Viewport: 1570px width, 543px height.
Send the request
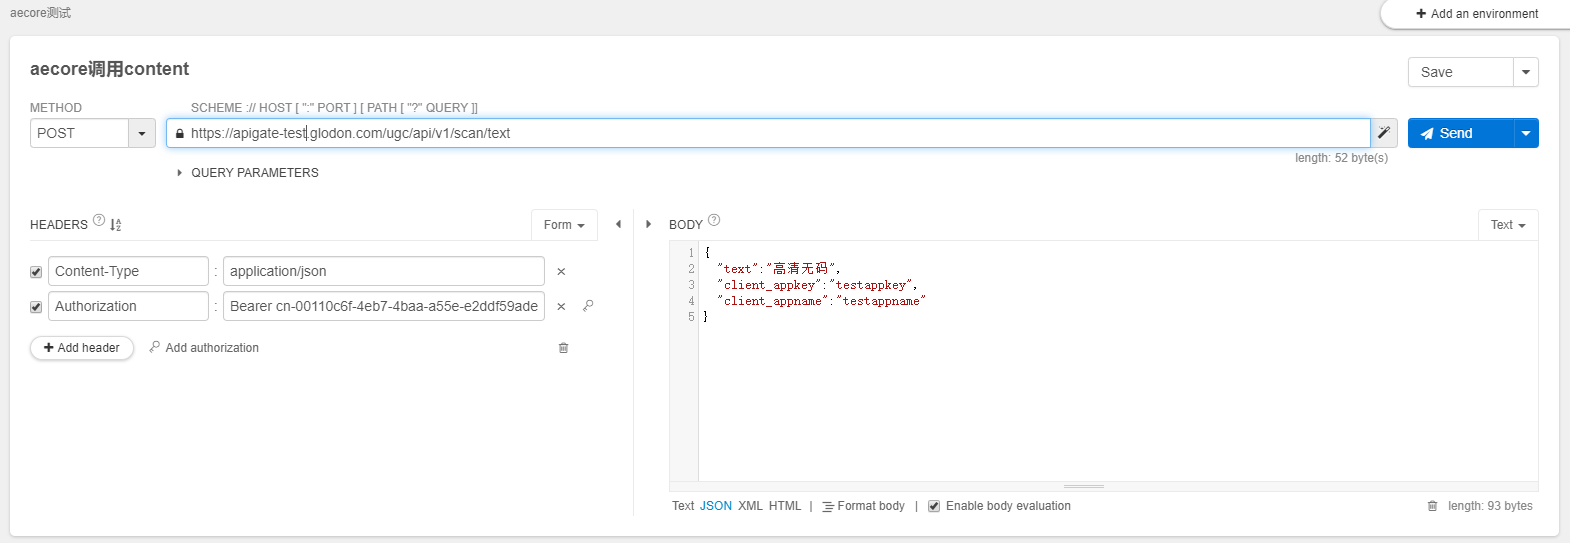tap(1459, 133)
